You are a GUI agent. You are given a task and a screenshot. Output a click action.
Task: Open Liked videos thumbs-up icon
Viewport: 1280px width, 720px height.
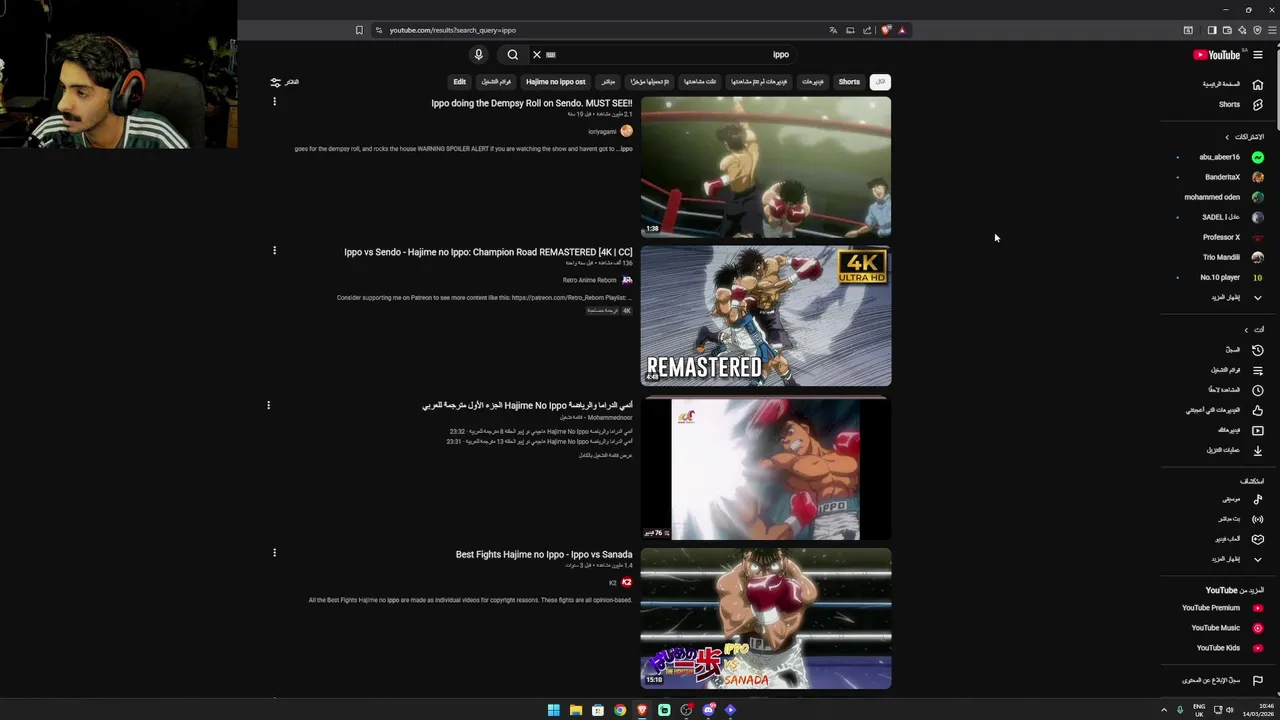pos(1258,410)
